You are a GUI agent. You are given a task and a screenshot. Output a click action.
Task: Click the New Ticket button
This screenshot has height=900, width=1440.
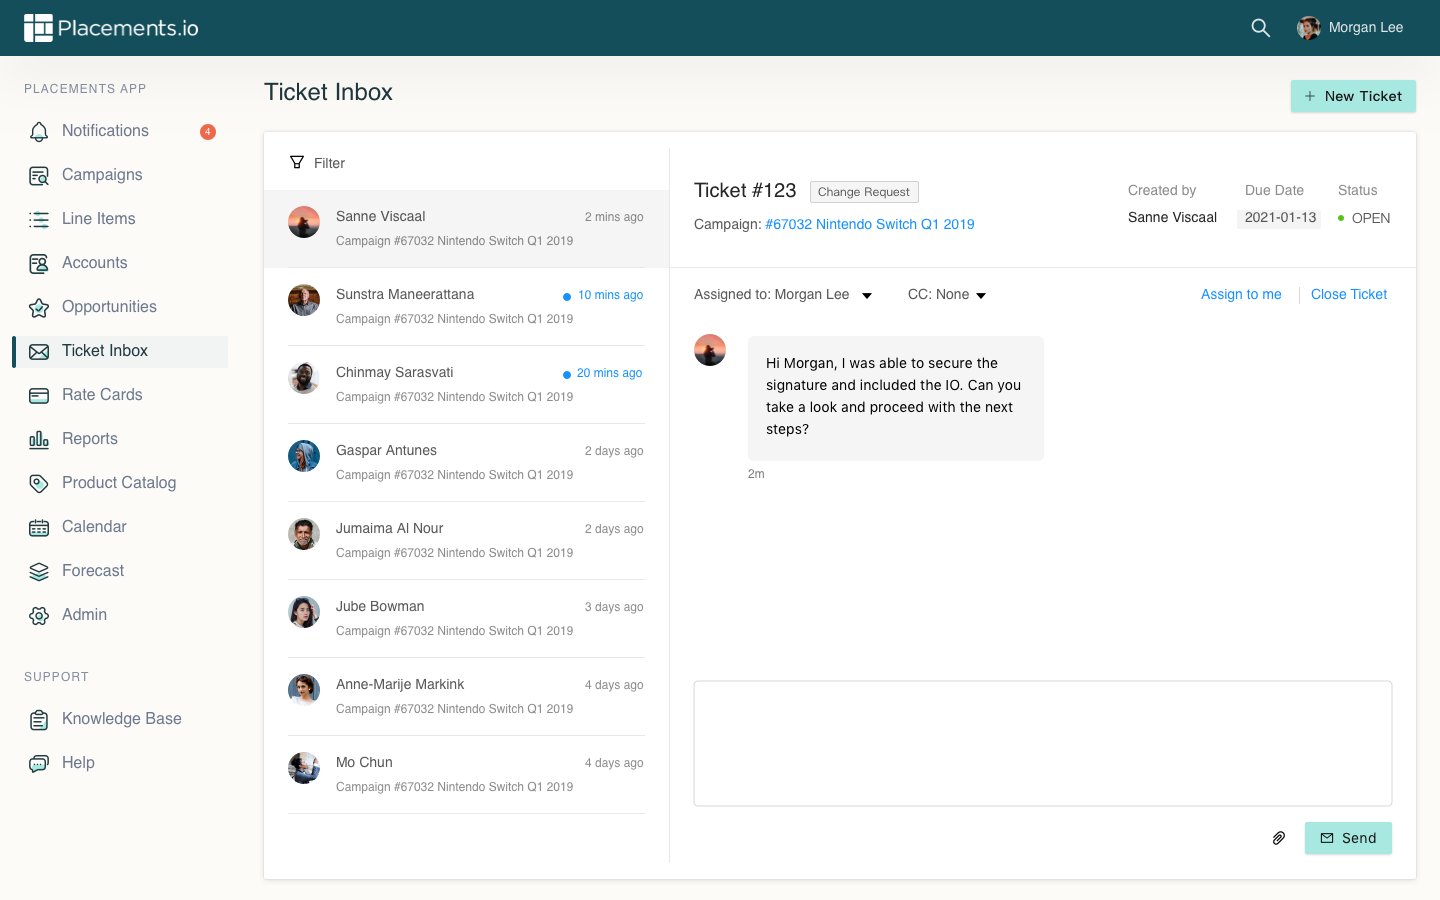click(1352, 96)
